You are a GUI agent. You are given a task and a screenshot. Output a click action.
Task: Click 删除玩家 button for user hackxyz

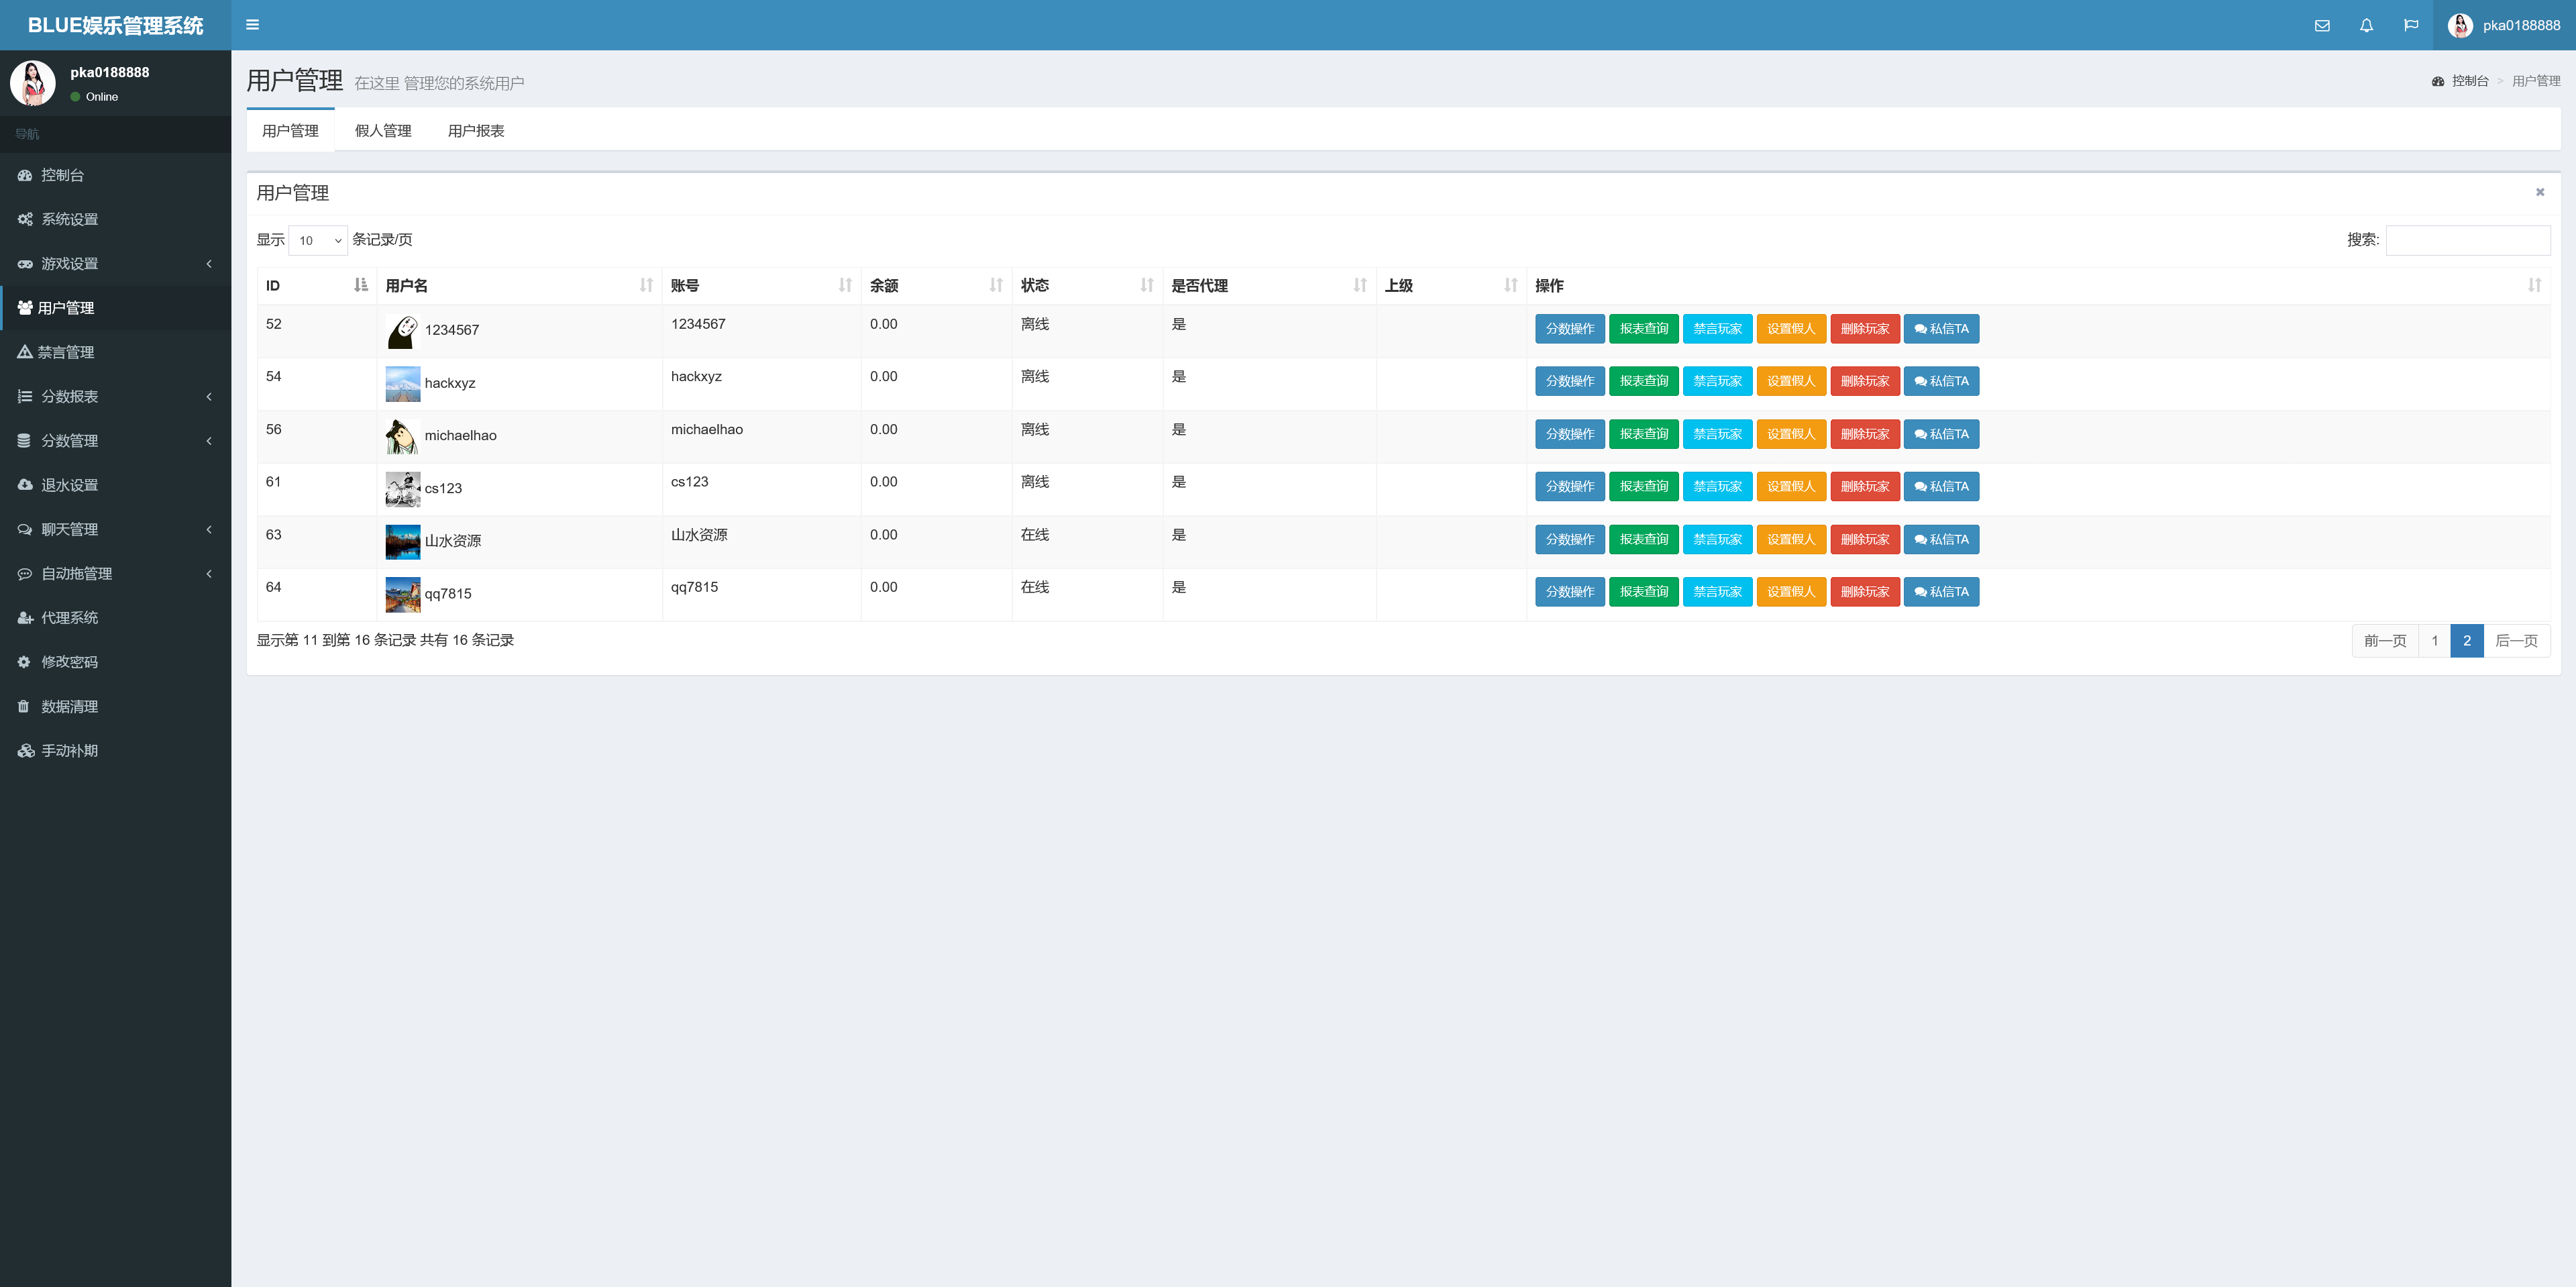pyautogui.click(x=1864, y=381)
